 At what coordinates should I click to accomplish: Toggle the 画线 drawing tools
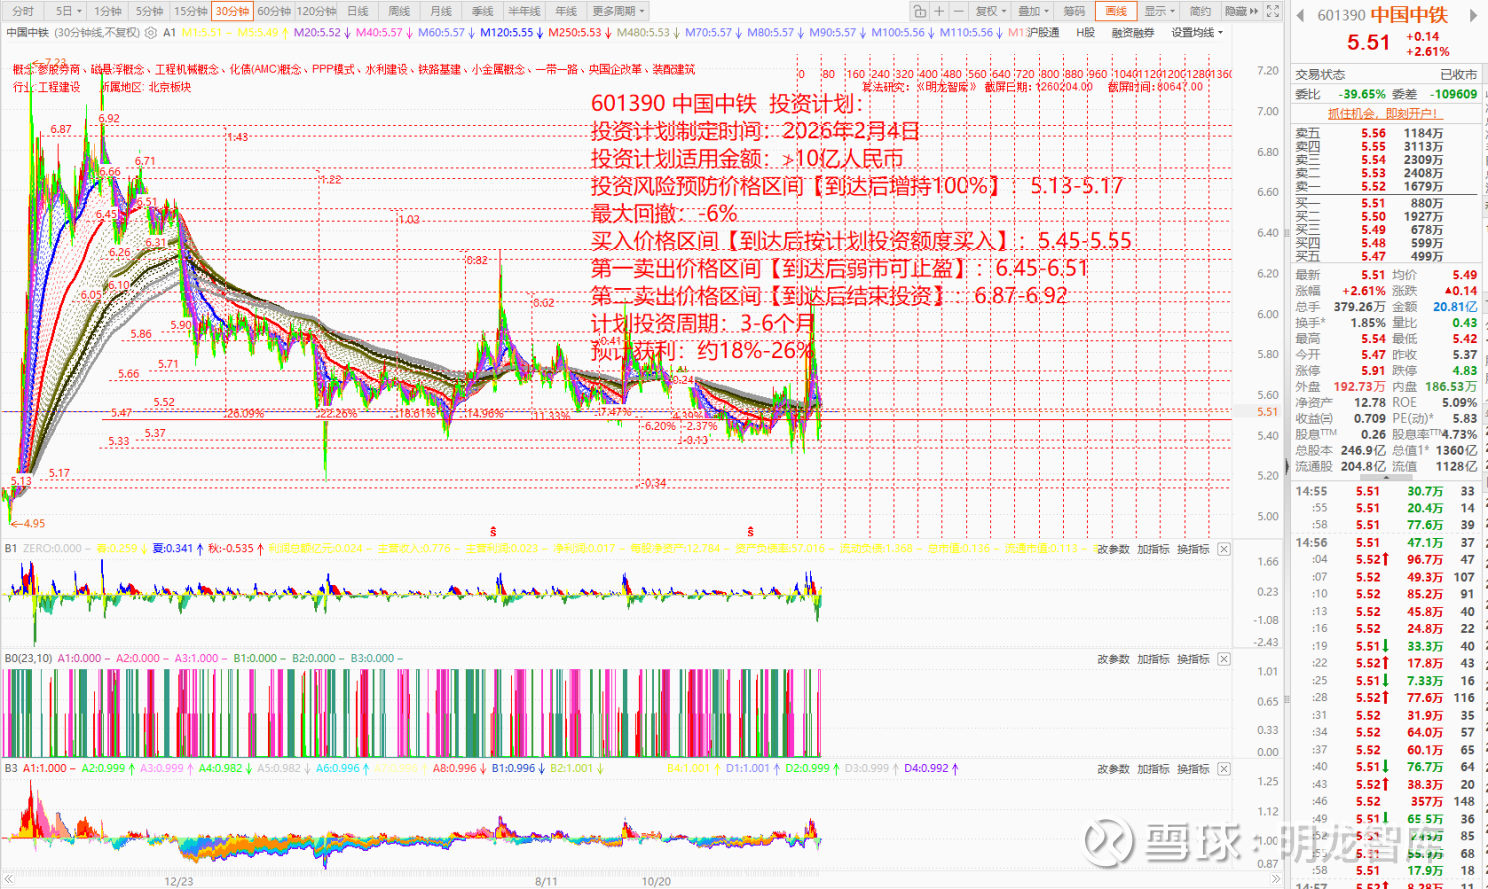point(1116,11)
